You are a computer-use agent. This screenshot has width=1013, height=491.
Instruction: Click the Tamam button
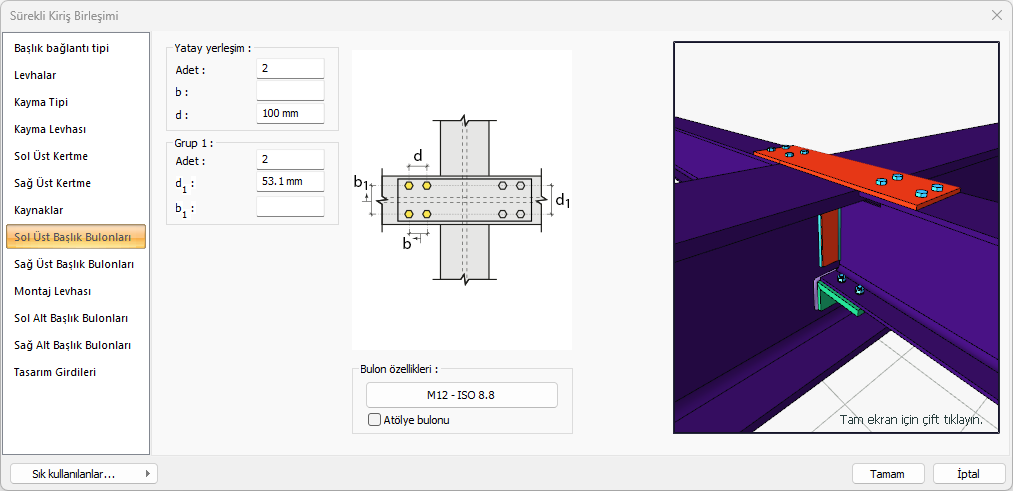click(x=887, y=474)
